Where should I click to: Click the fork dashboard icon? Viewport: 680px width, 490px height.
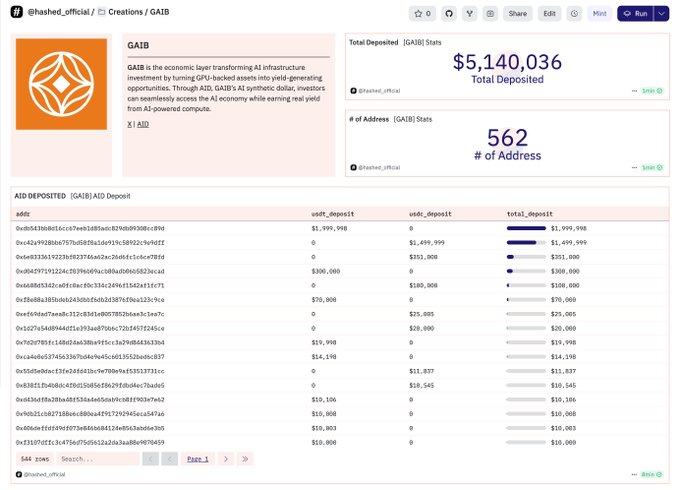[469, 14]
